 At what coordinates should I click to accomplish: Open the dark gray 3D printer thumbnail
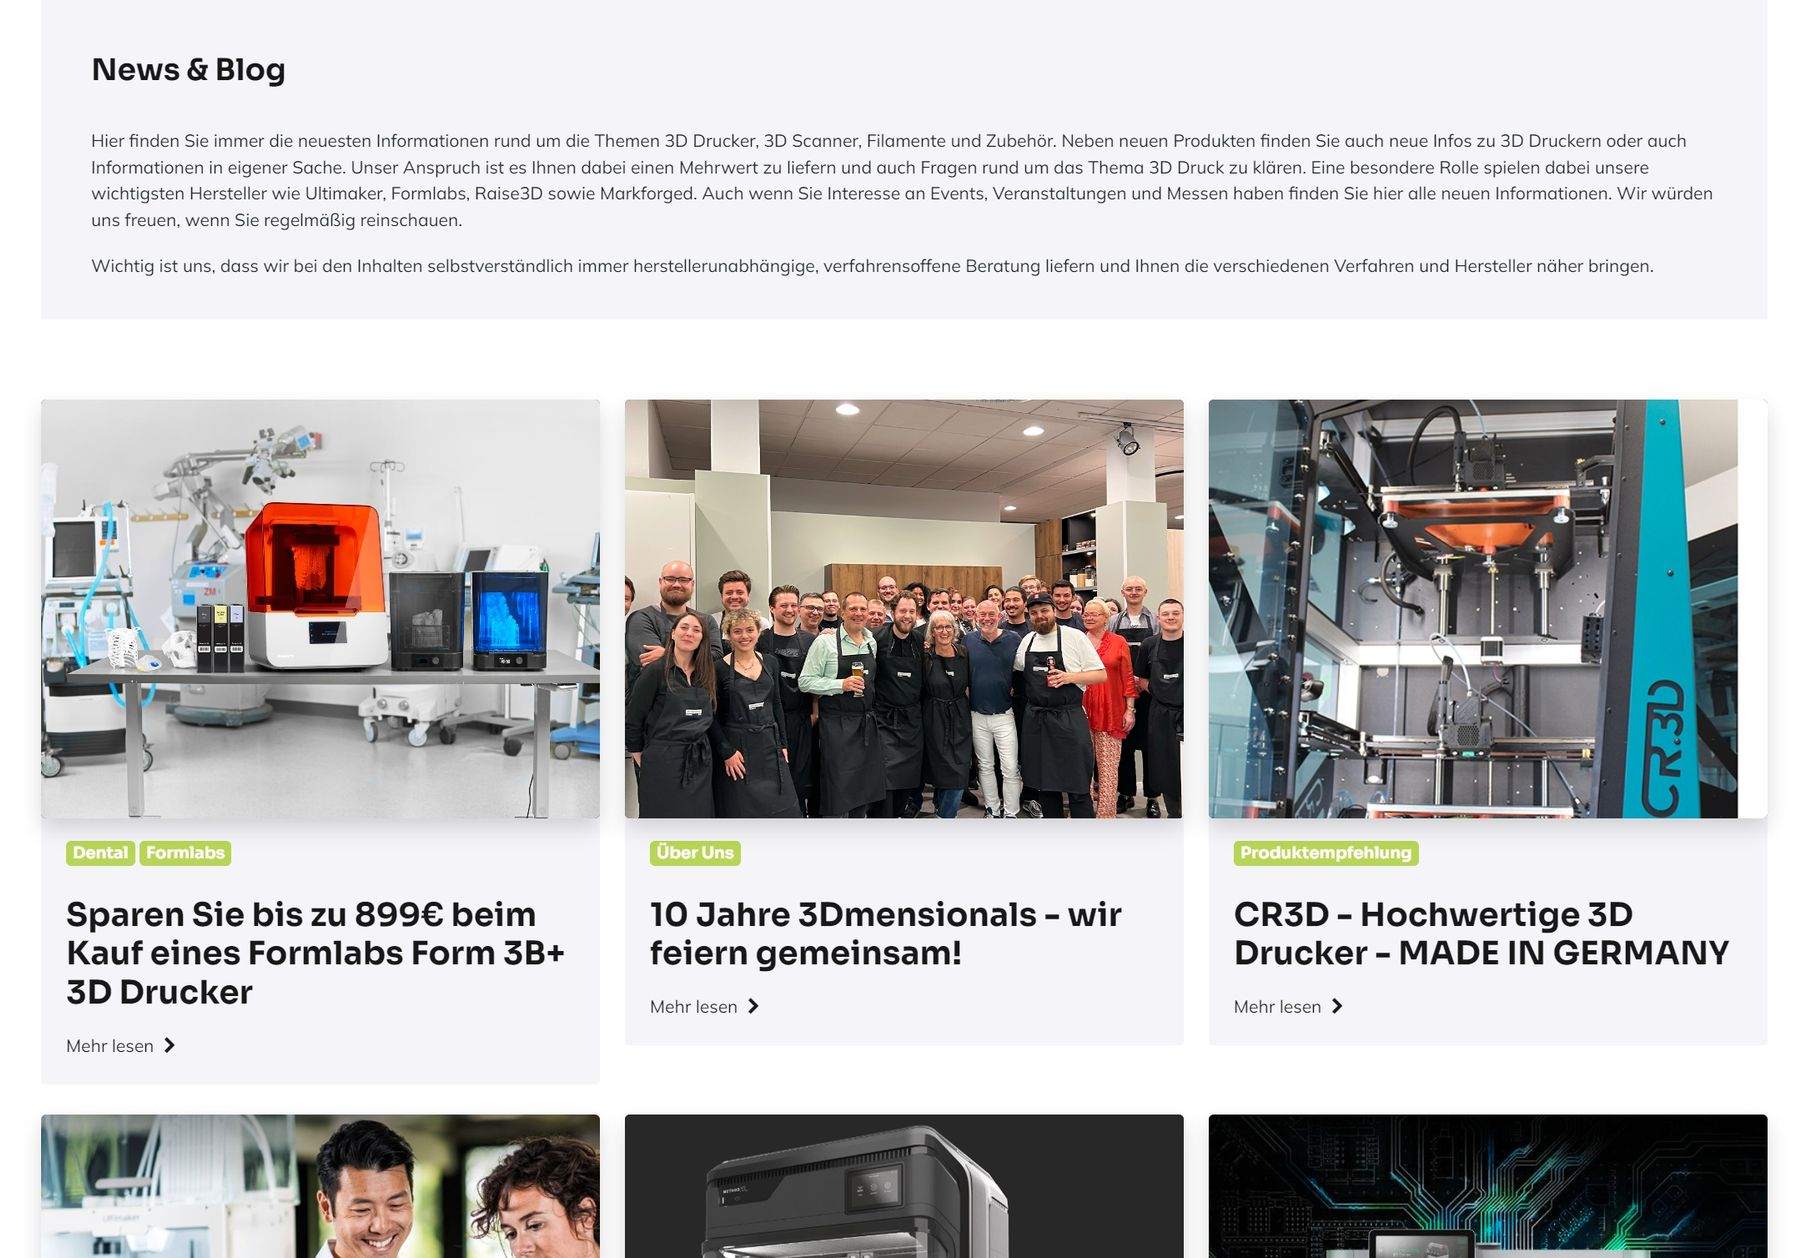coord(904,1188)
